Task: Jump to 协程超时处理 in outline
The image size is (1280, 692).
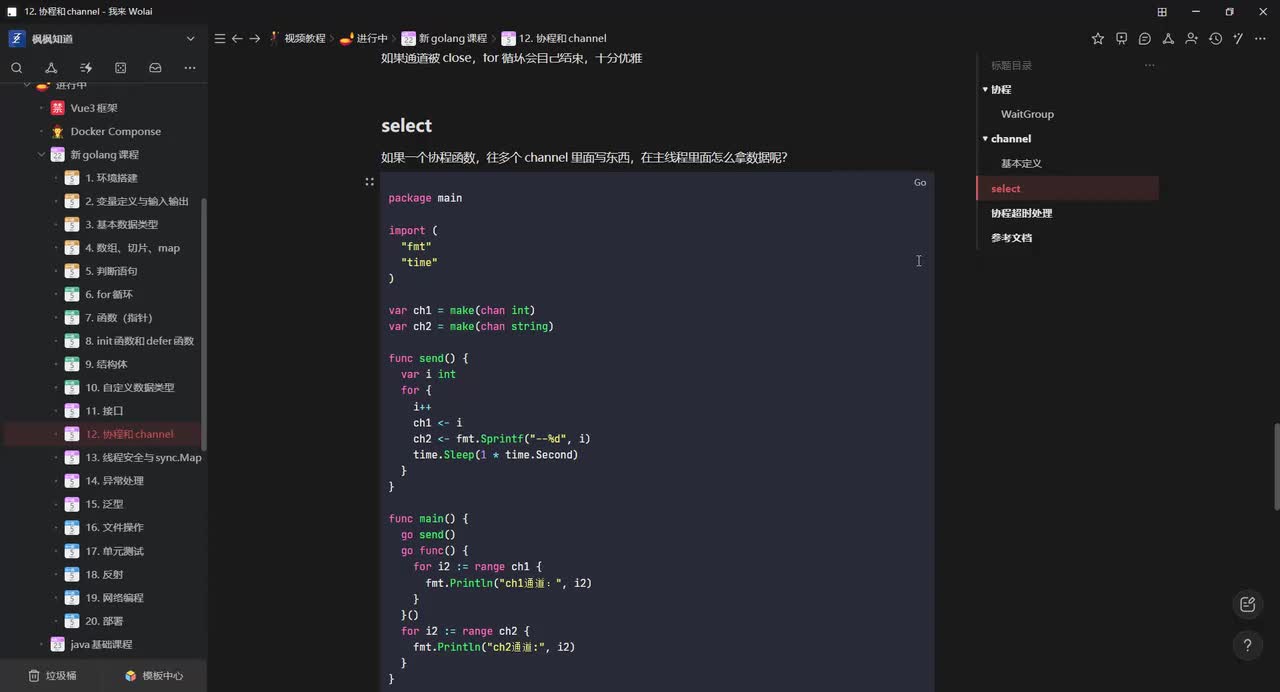Action: tap(1021, 213)
